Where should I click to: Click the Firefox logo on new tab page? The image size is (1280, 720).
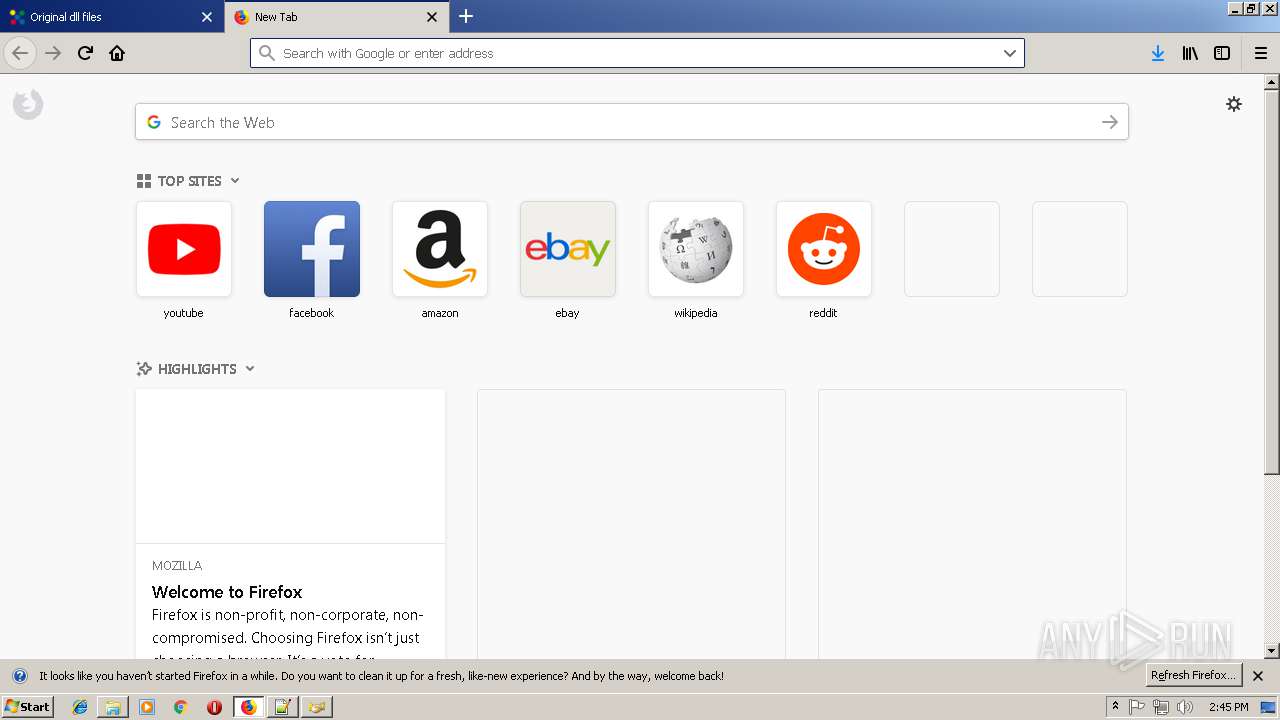28,104
